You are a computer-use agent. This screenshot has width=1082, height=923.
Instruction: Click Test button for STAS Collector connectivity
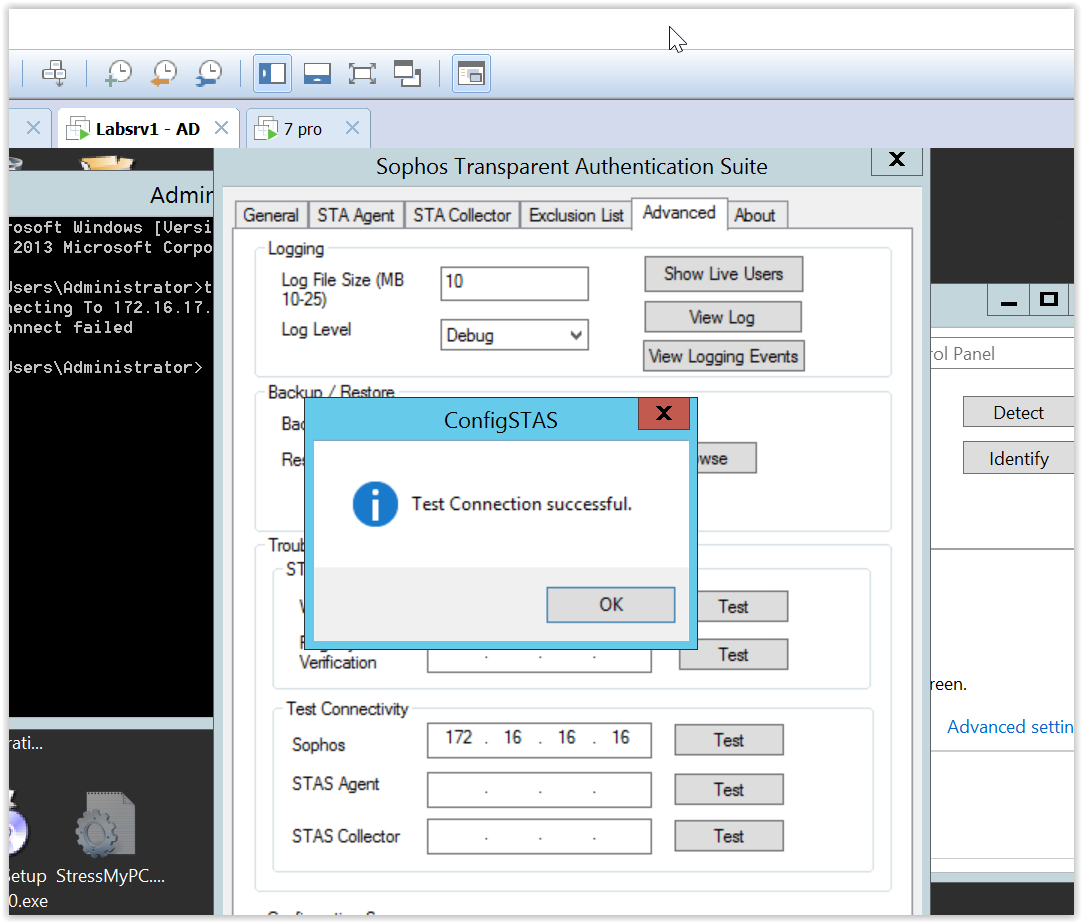tap(729, 836)
